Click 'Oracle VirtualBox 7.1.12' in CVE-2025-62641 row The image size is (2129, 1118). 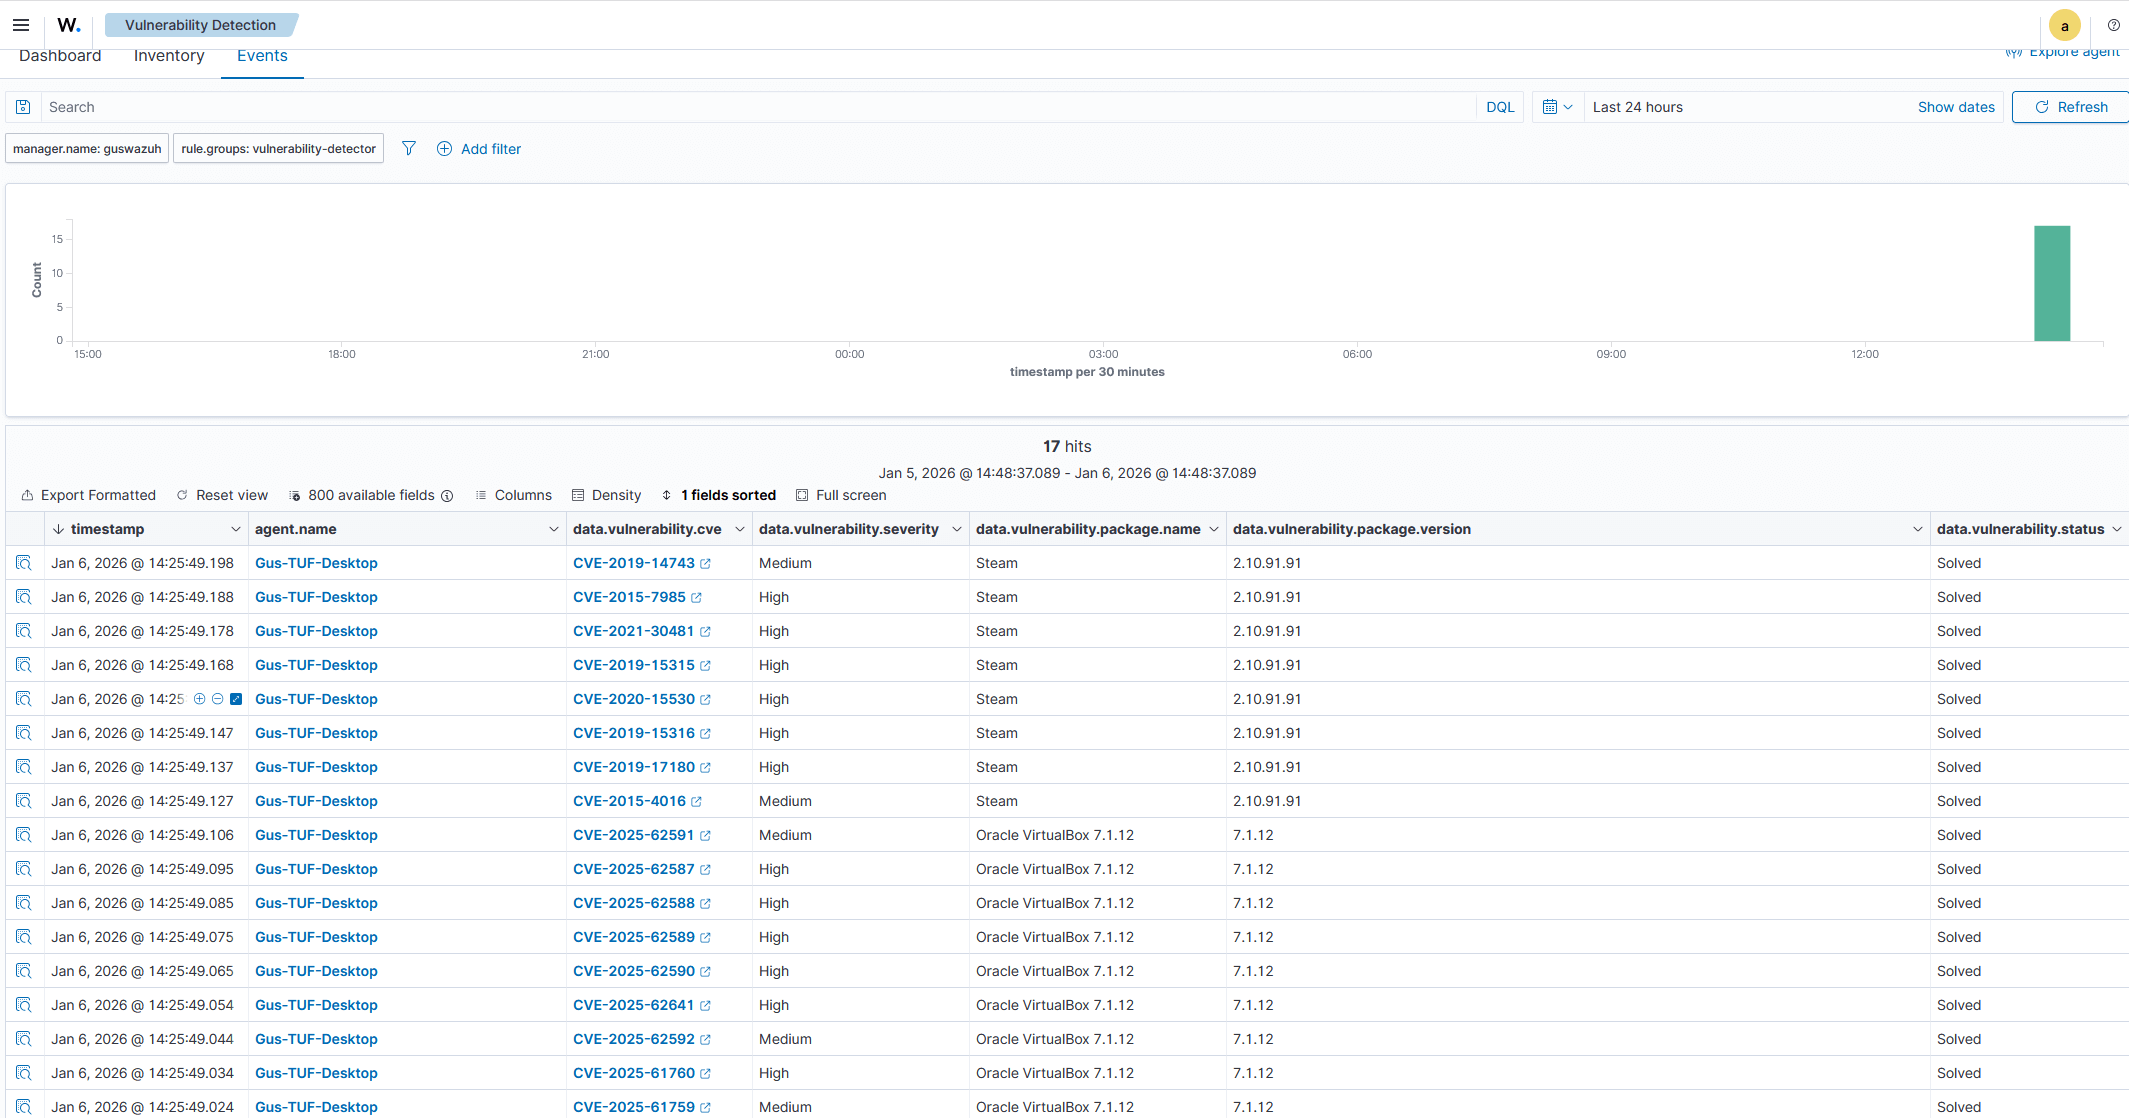1054,1005
